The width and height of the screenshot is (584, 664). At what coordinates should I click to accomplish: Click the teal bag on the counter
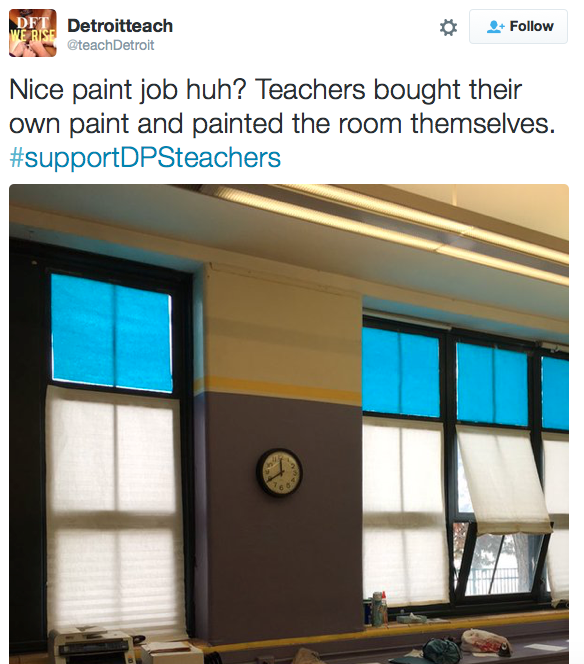point(441,651)
